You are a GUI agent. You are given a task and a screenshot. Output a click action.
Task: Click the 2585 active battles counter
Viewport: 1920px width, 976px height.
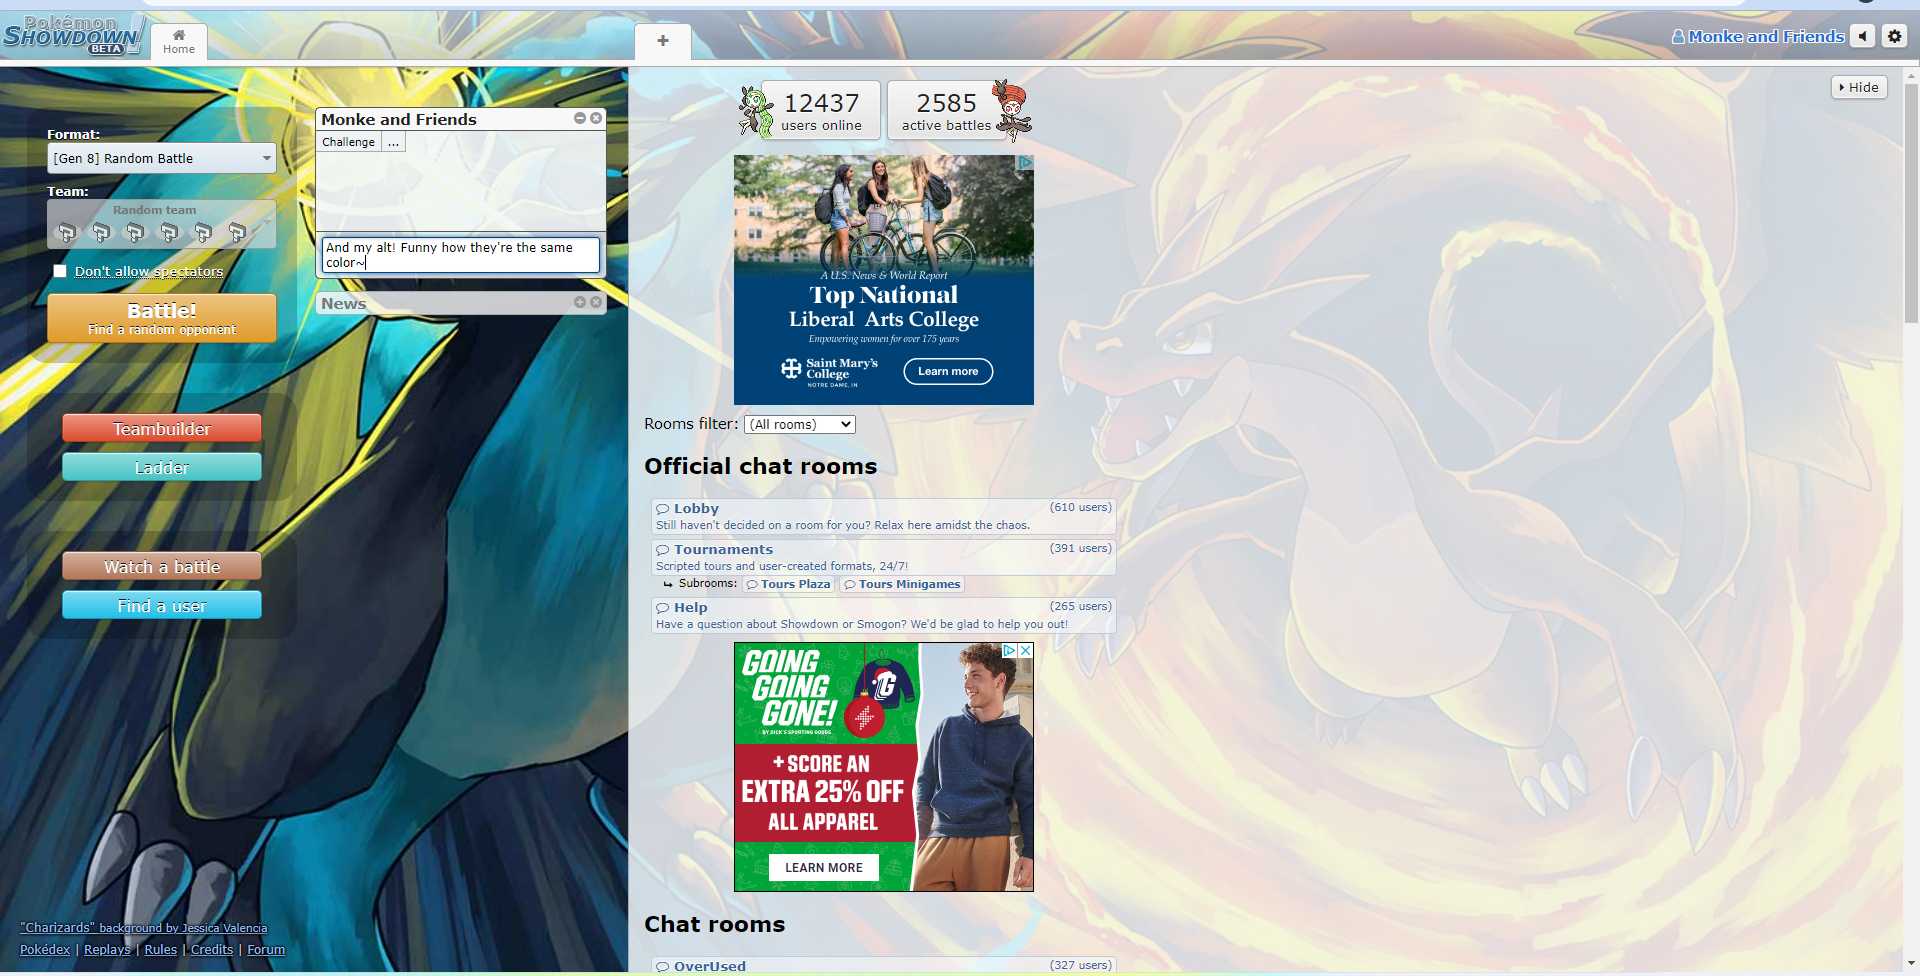[x=946, y=110]
